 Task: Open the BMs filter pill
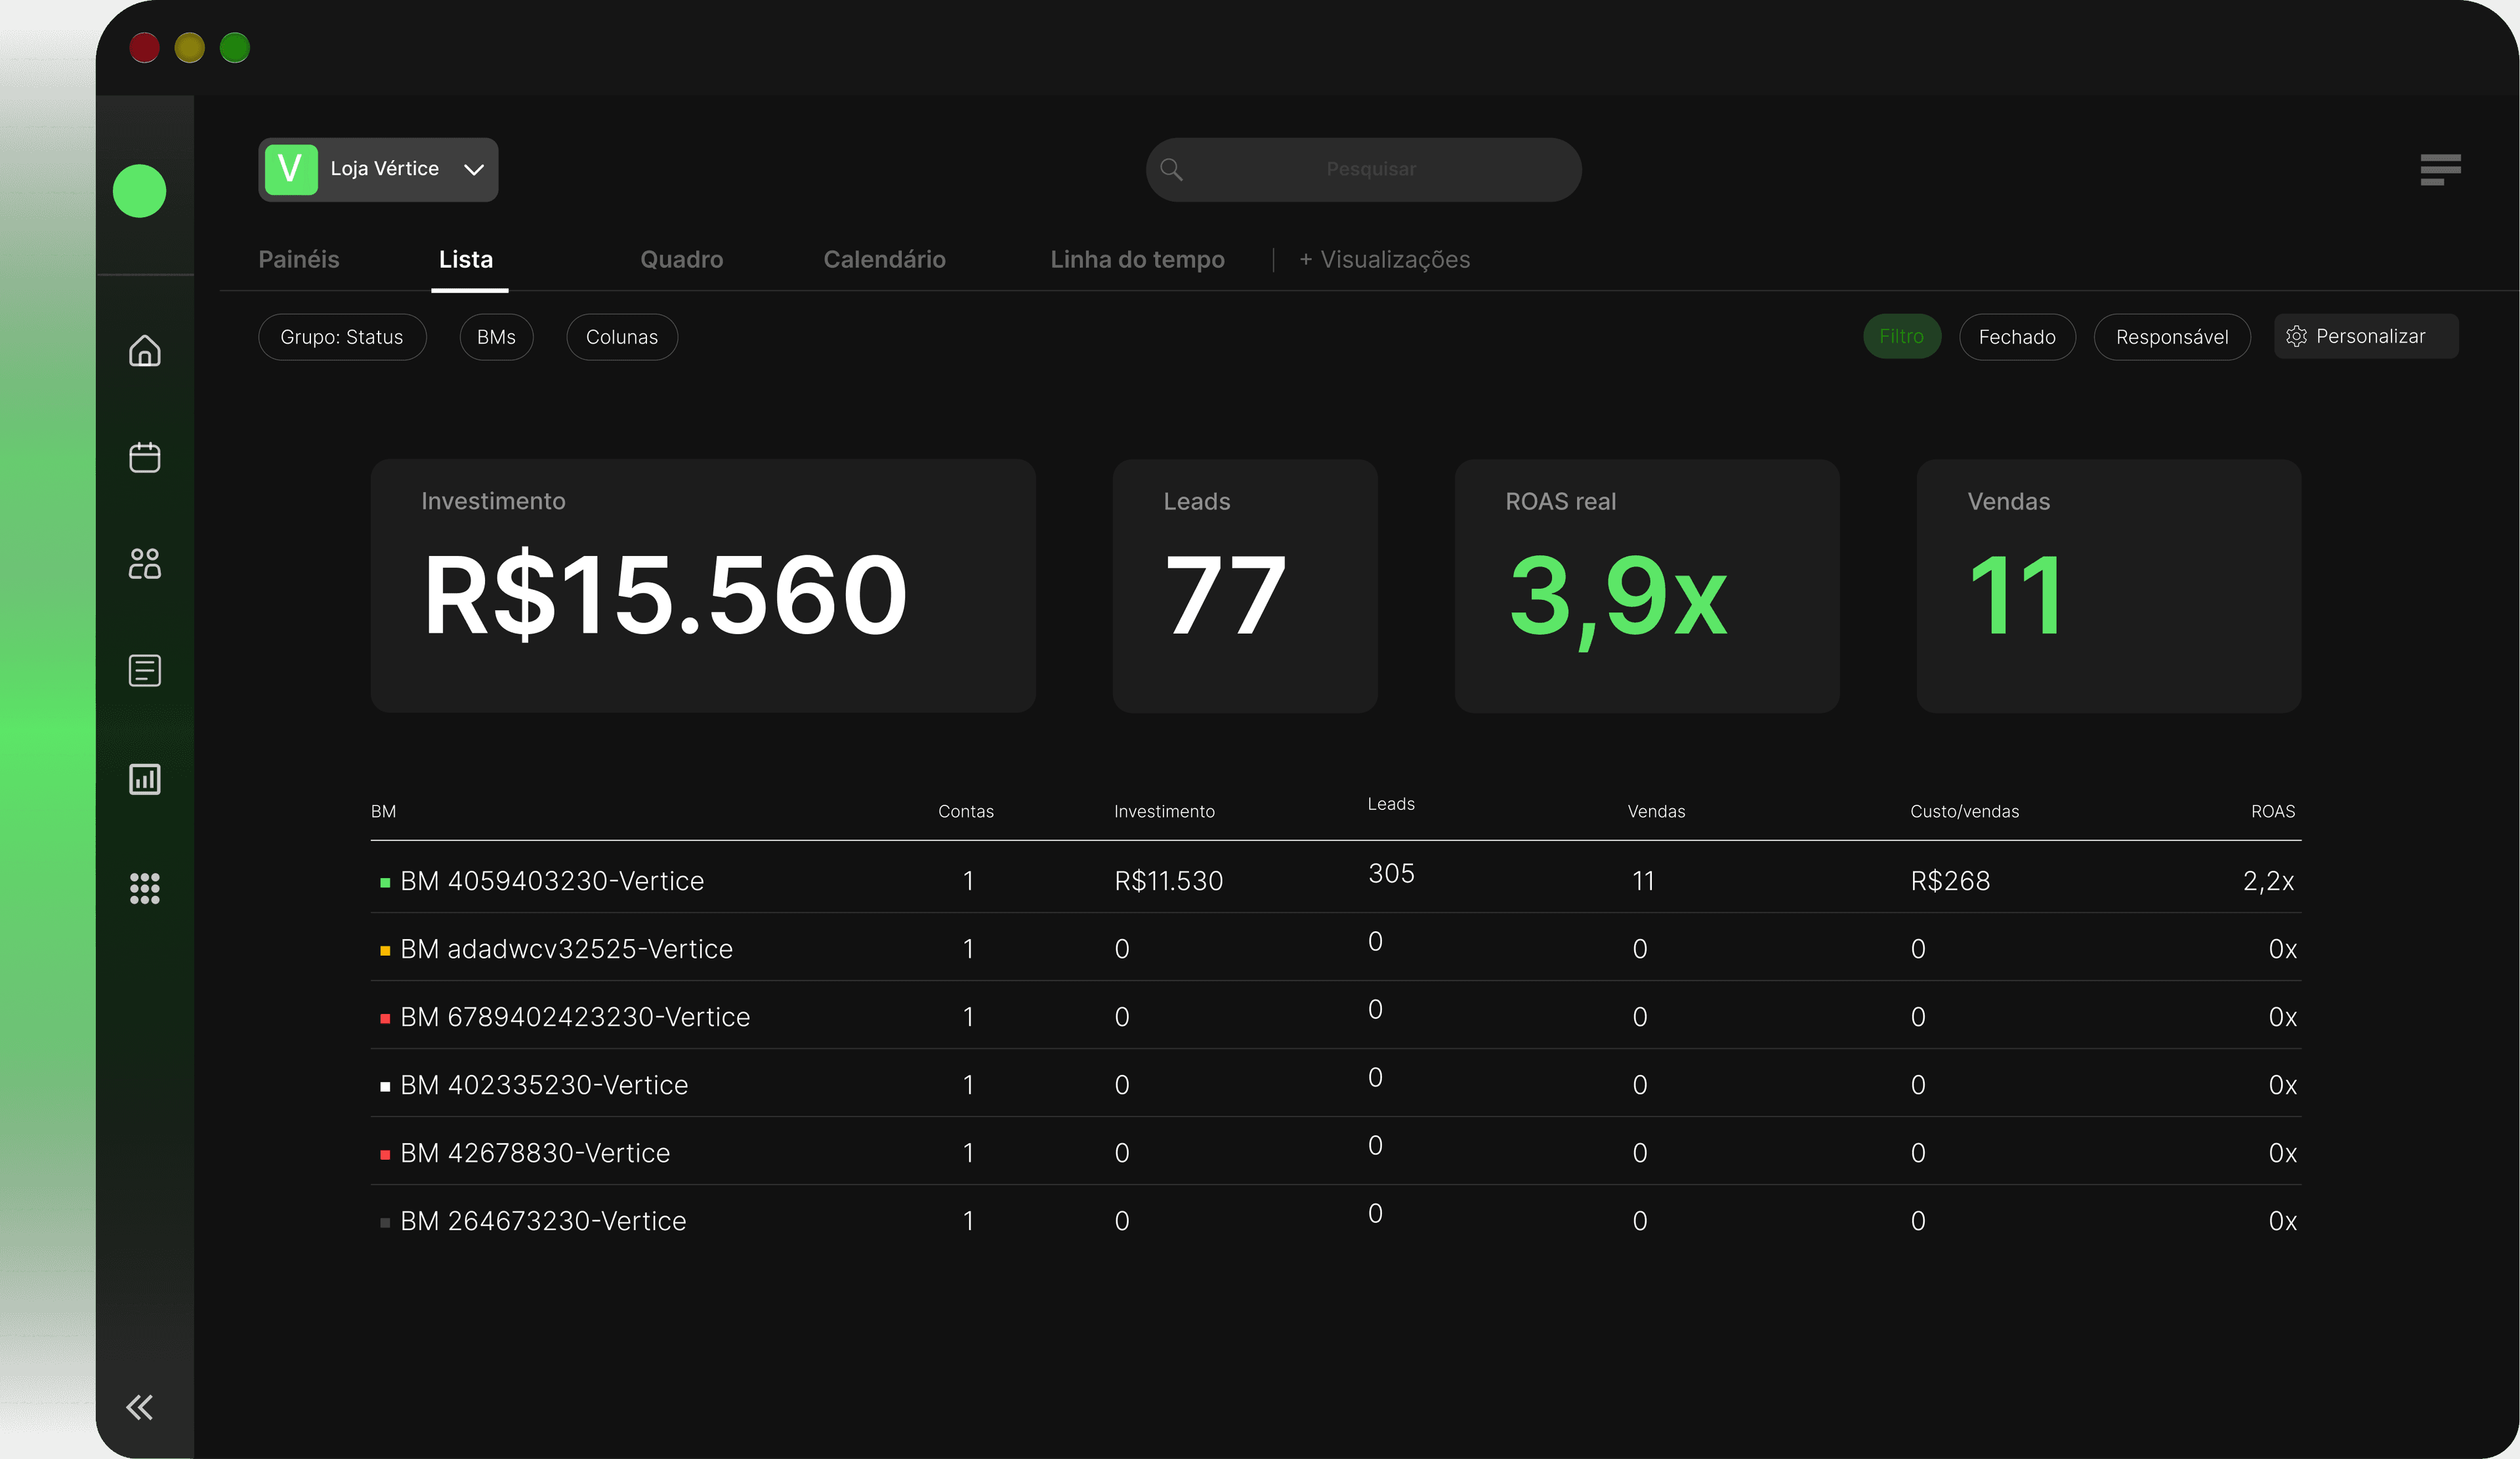point(496,337)
